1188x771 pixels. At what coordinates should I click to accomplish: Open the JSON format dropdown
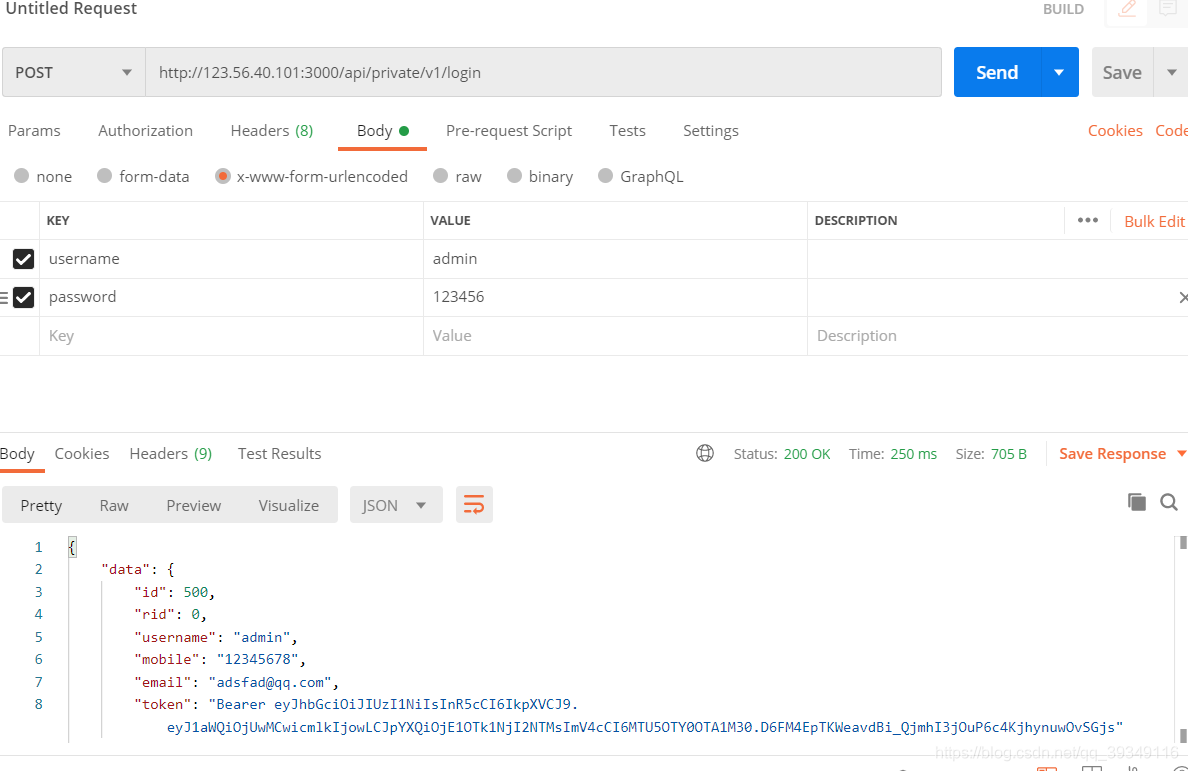click(396, 505)
